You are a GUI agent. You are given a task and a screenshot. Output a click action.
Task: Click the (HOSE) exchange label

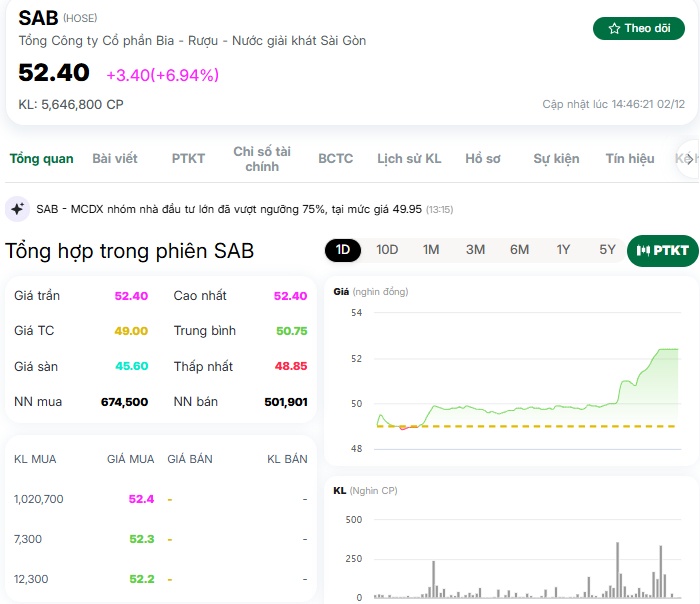(80, 18)
